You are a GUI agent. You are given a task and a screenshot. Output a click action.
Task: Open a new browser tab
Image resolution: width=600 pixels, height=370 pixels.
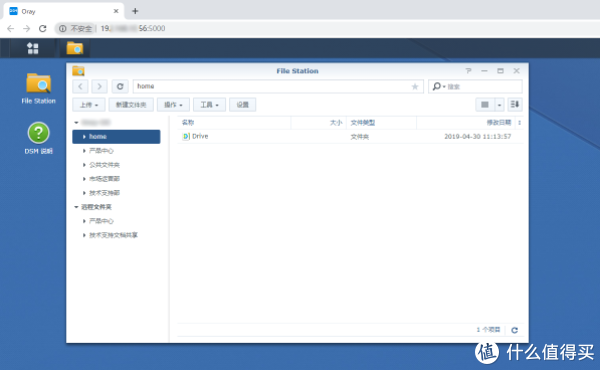135,11
